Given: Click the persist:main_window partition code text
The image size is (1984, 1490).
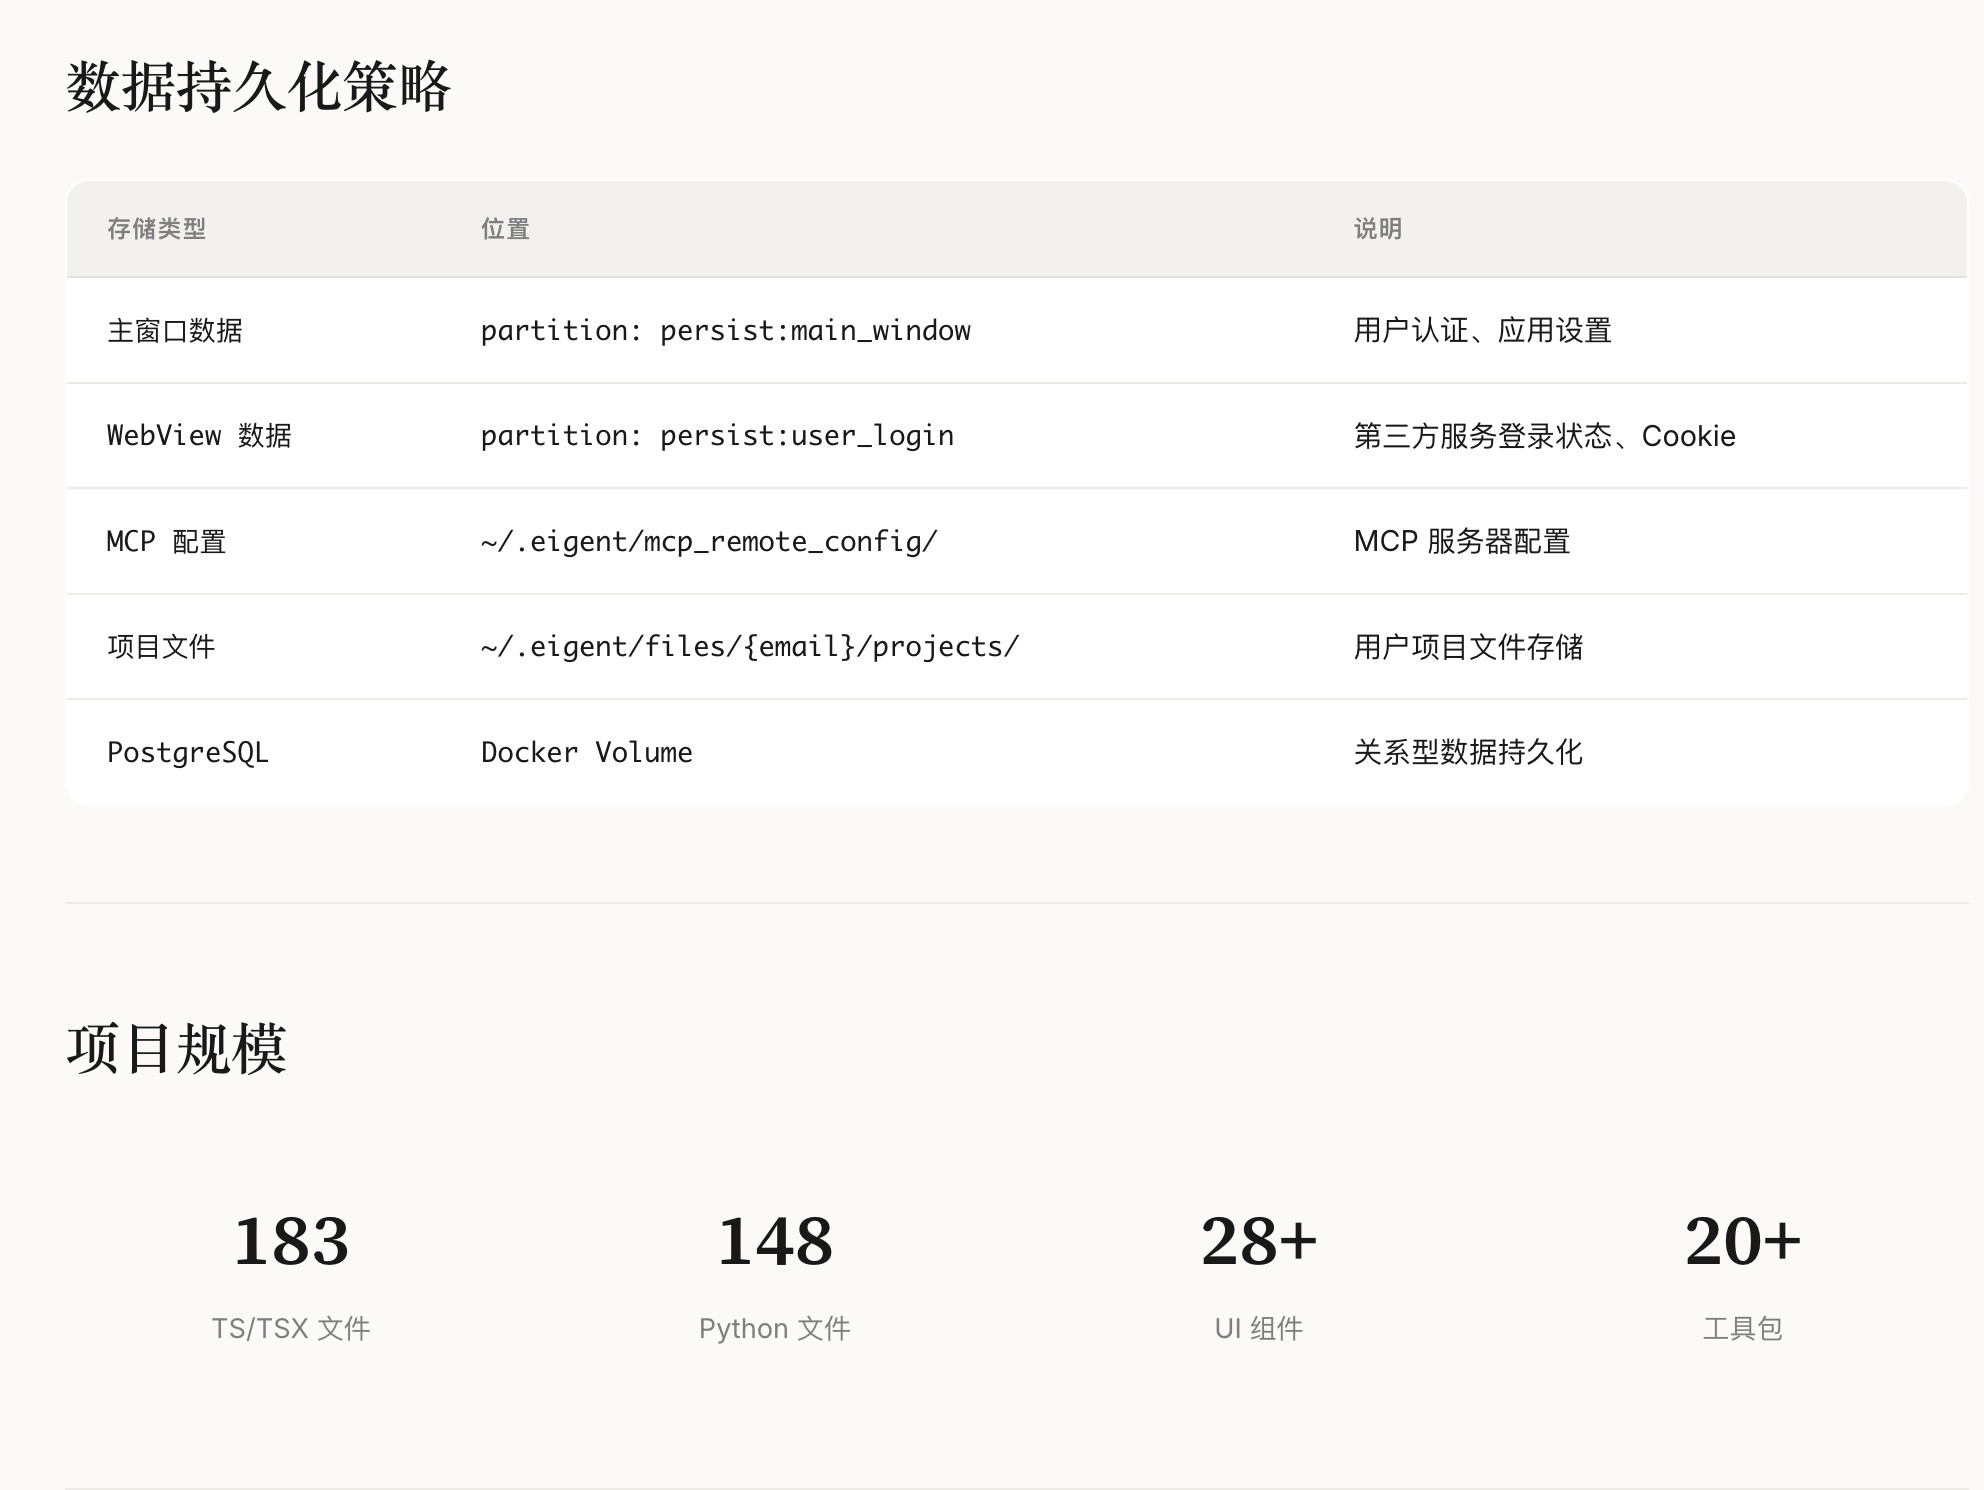Looking at the screenshot, I should coord(725,331).
